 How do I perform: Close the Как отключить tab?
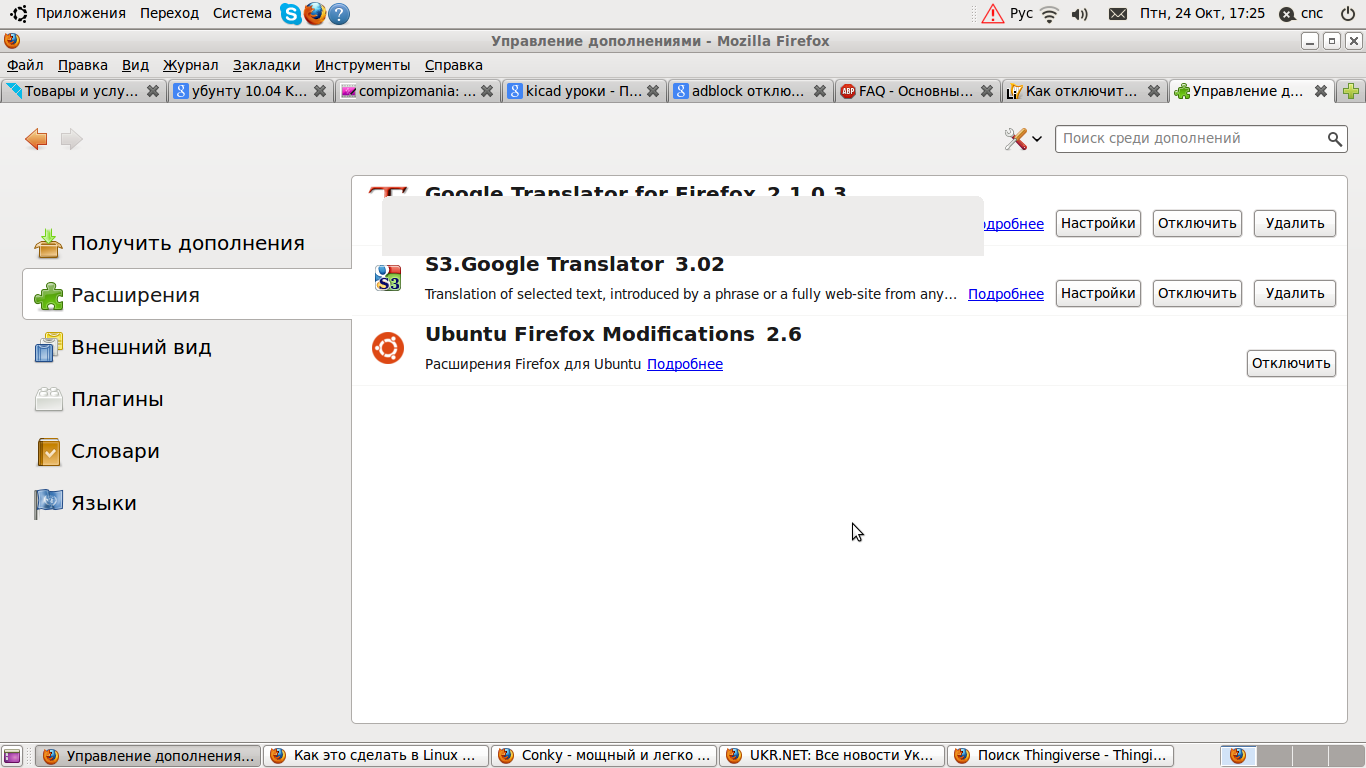(x=1154, y=91)
